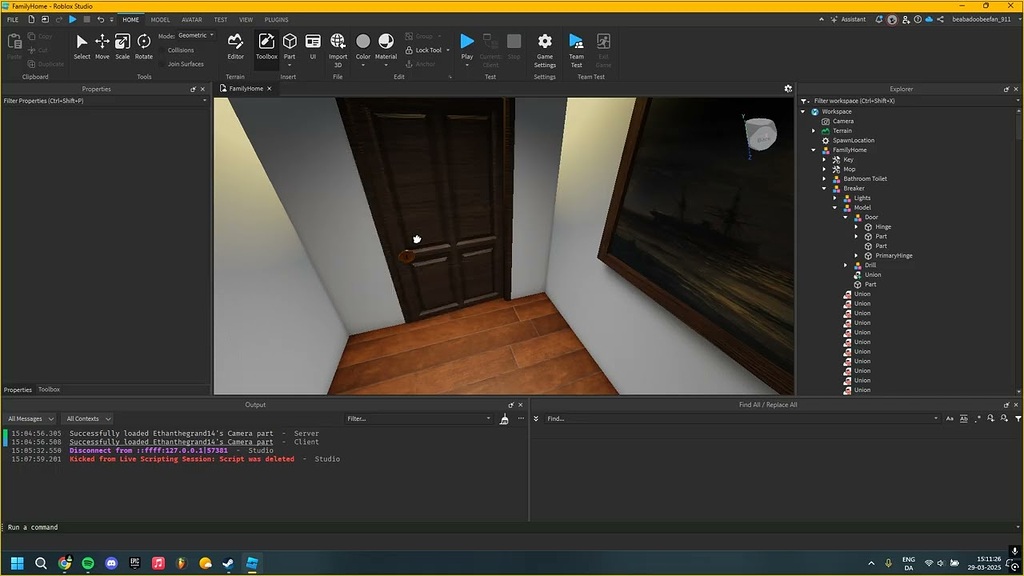Switch to the MODEL ribbon tab

pos(160,19)
